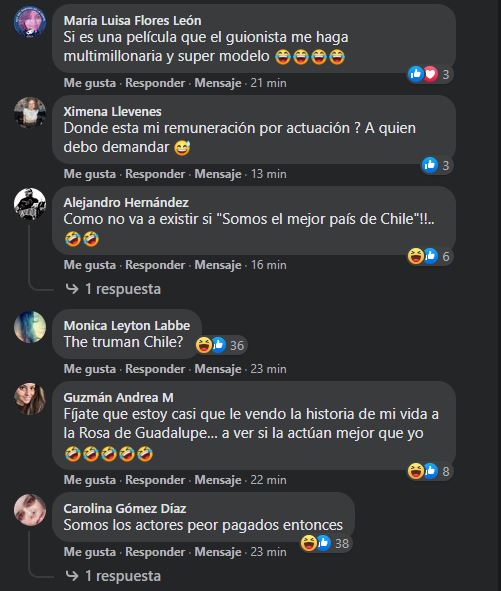Open reactions on Alejandro Hernández's comment

430,256
